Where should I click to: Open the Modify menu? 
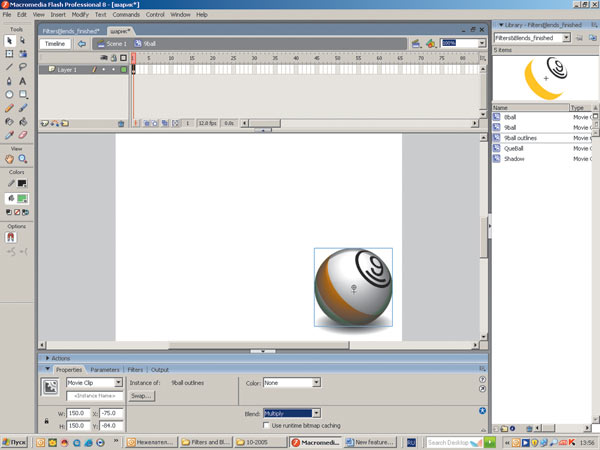pos(80,15)
